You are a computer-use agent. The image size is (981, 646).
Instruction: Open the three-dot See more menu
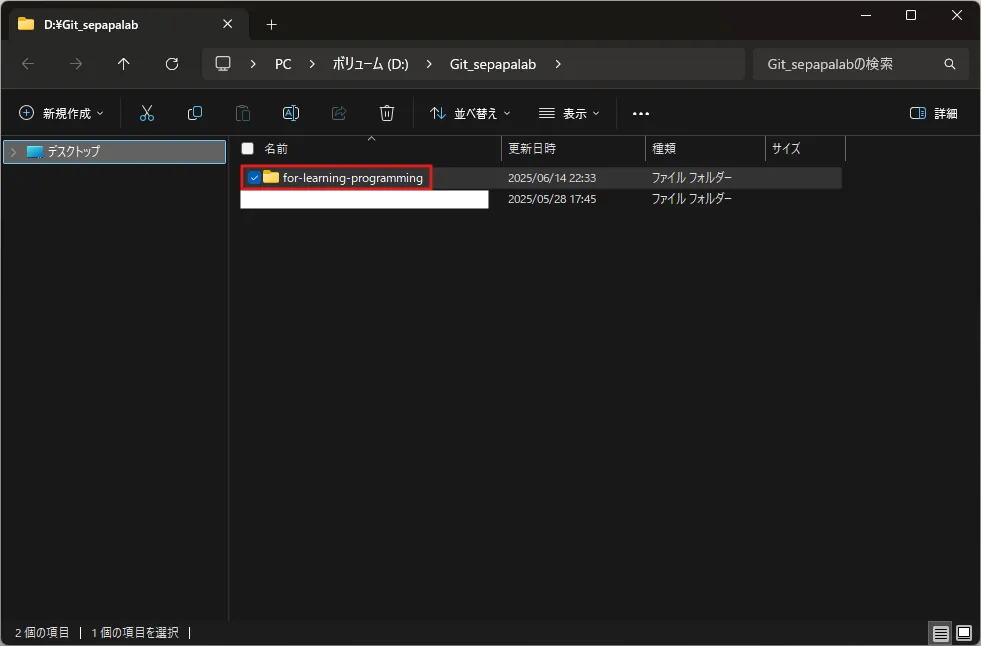(641, 114)
